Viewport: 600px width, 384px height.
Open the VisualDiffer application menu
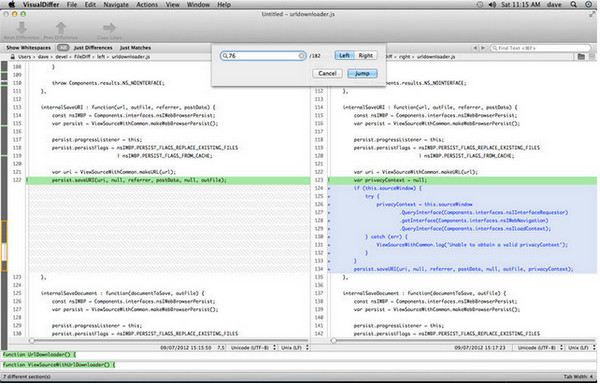coord(41,5)
